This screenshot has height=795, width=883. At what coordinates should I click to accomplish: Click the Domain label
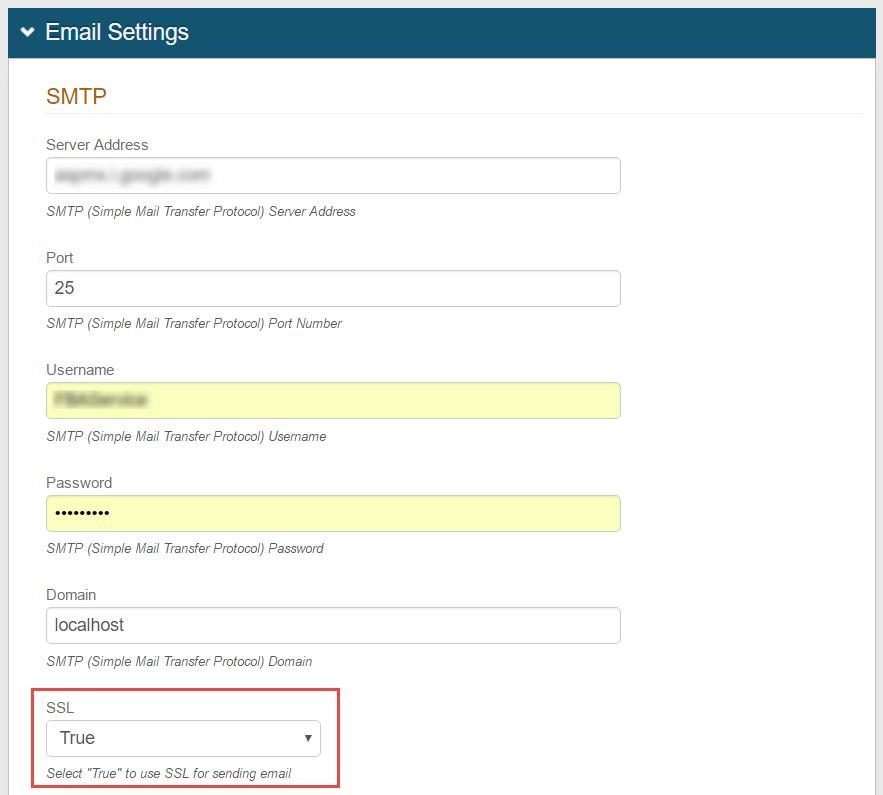click(71, 595)
